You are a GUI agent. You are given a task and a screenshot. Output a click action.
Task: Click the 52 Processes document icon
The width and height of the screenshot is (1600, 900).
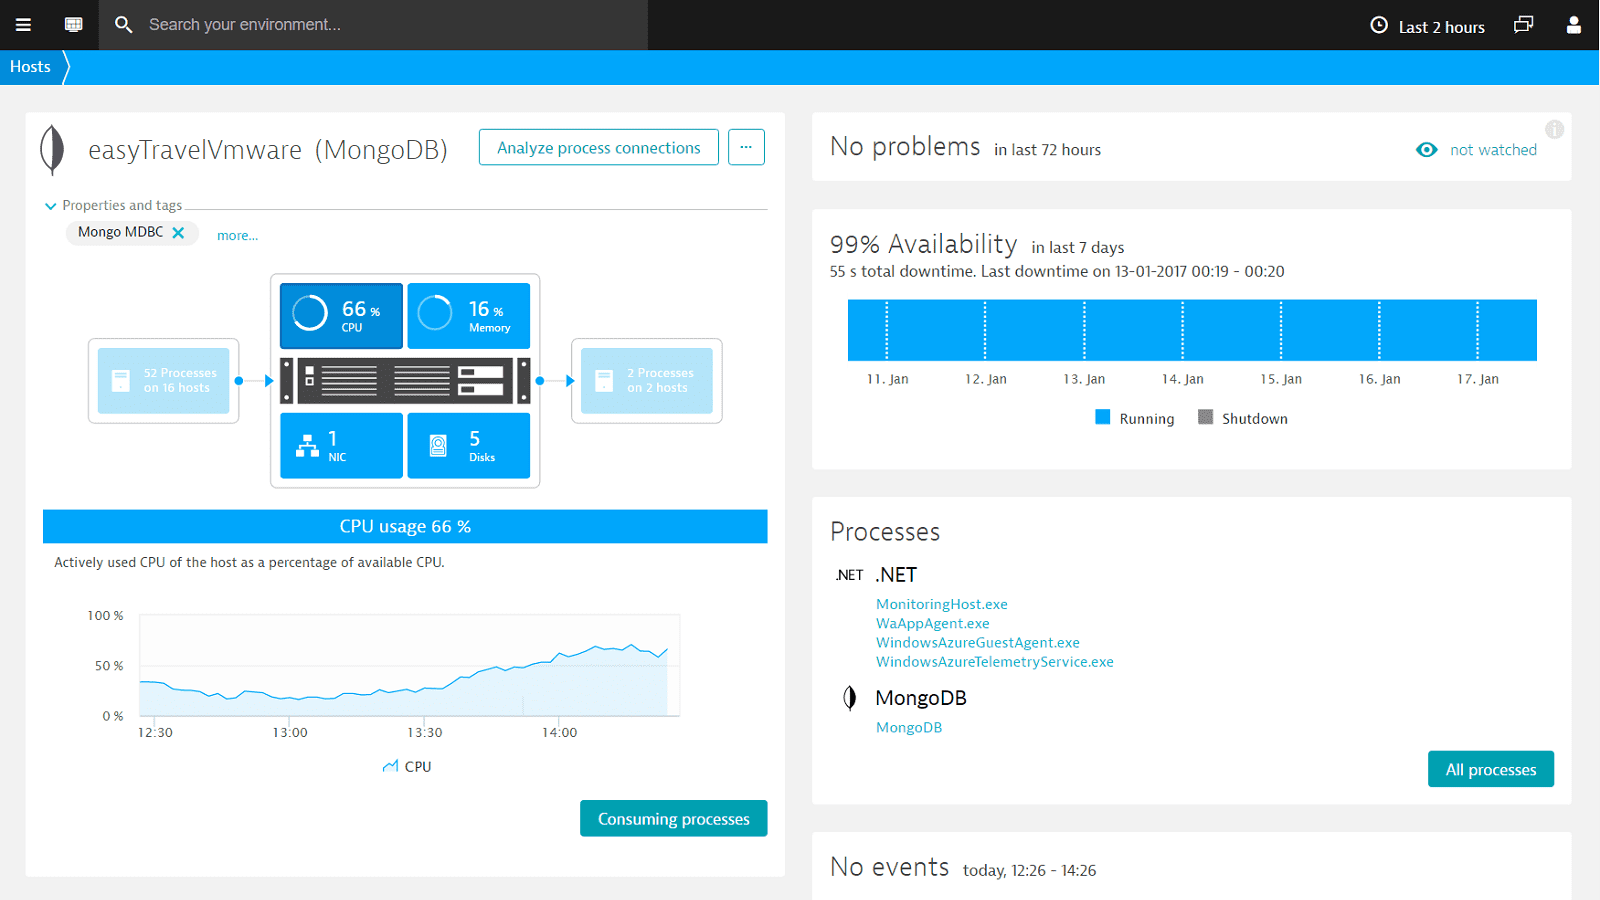pos(121,381)
